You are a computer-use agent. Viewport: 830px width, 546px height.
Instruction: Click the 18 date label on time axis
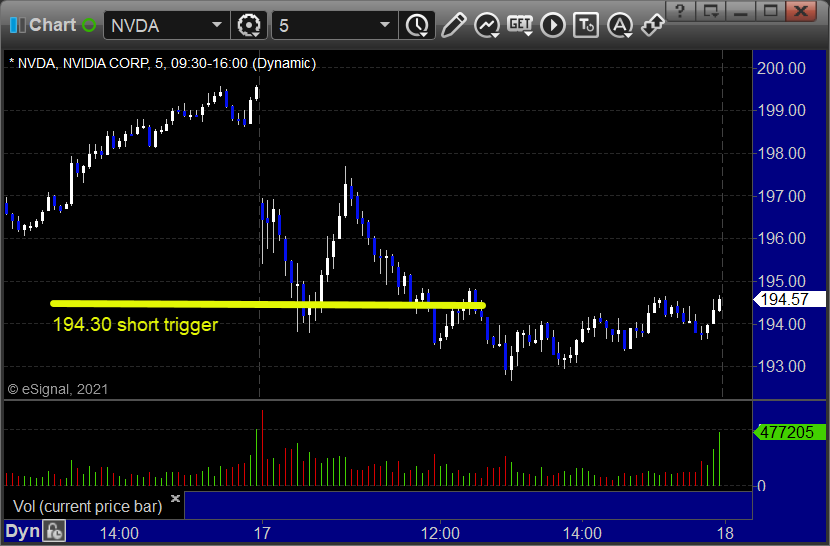point(725,533)
